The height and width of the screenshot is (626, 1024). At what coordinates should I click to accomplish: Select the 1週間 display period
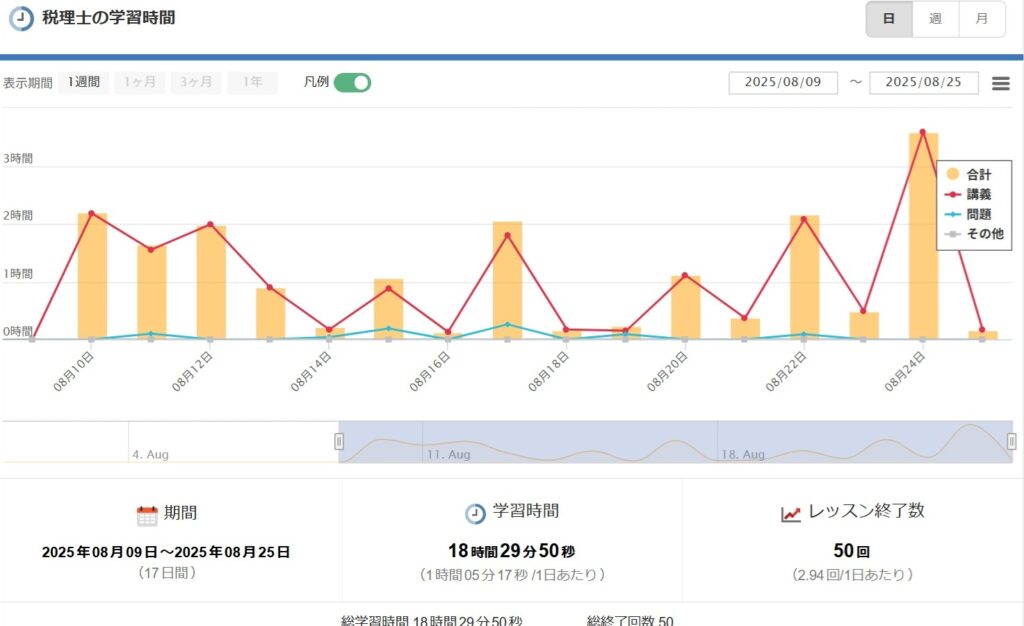tap(84, 82)
